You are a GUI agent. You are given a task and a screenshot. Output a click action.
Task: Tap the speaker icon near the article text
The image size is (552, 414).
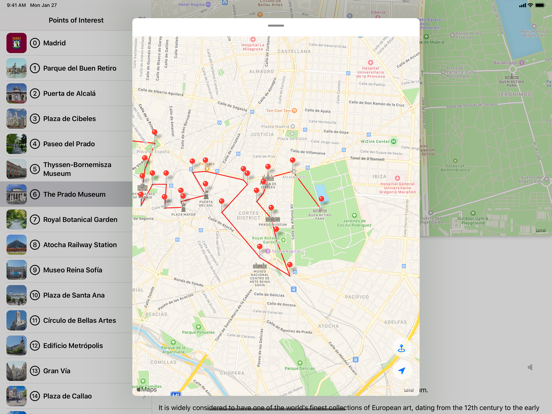530,367
